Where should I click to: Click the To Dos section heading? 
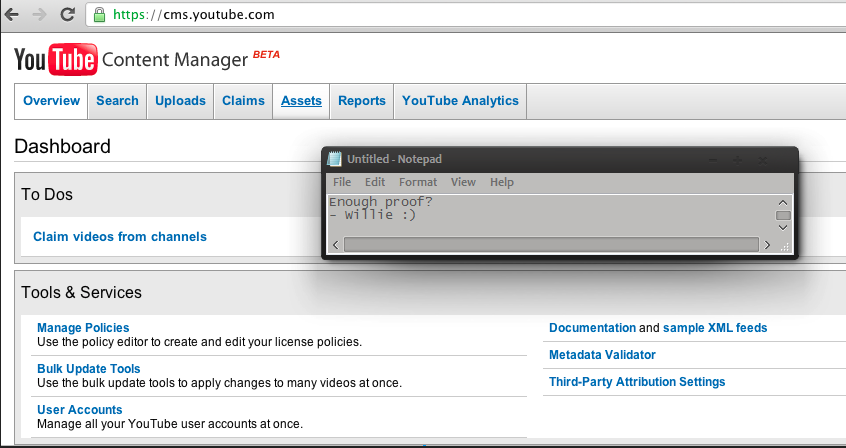point(47,194)
